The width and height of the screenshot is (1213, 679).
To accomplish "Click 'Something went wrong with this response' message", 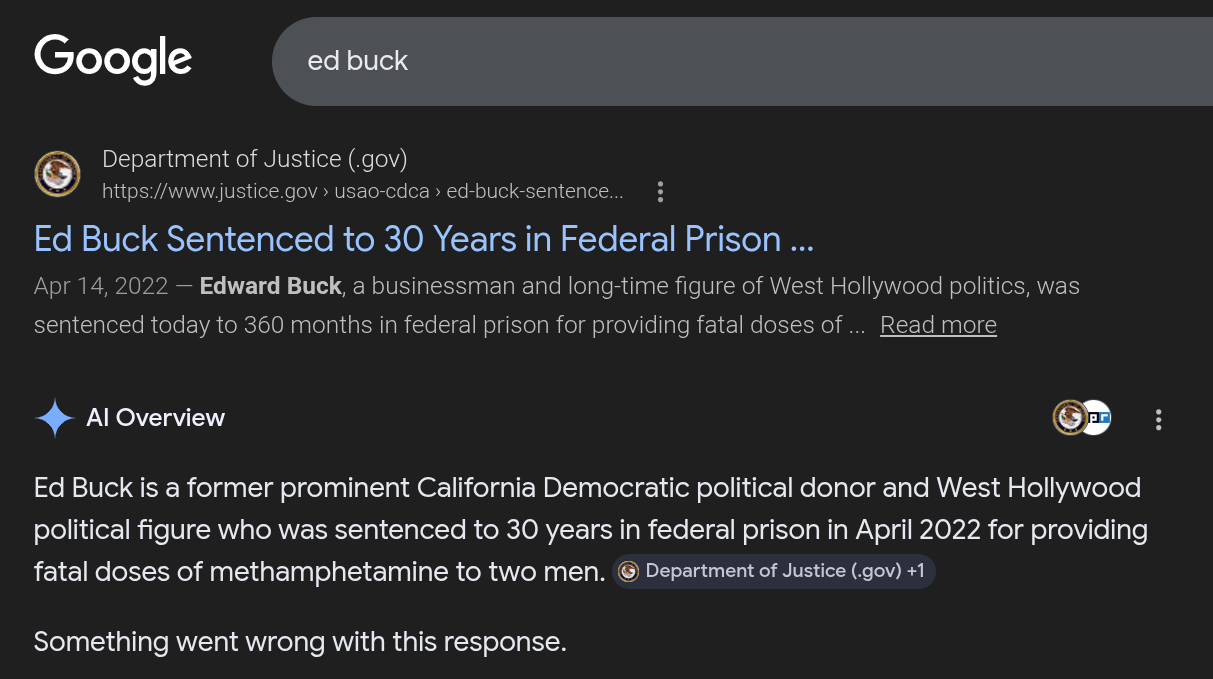I will [300, 641].
